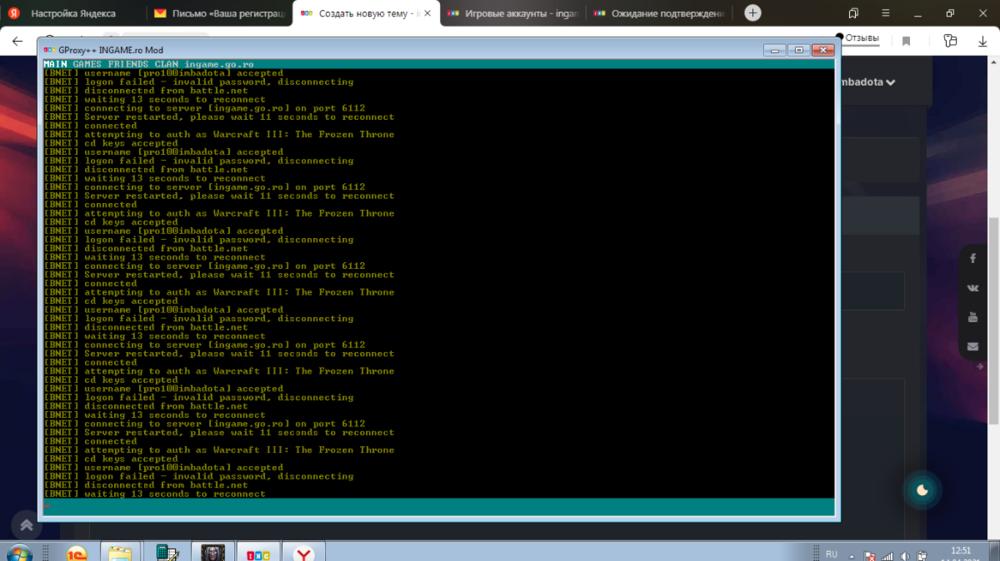The width and height of the screenshot is (1000, 561).
Task: Open the Windows Start menu
Action: click(x=19, y=552)
